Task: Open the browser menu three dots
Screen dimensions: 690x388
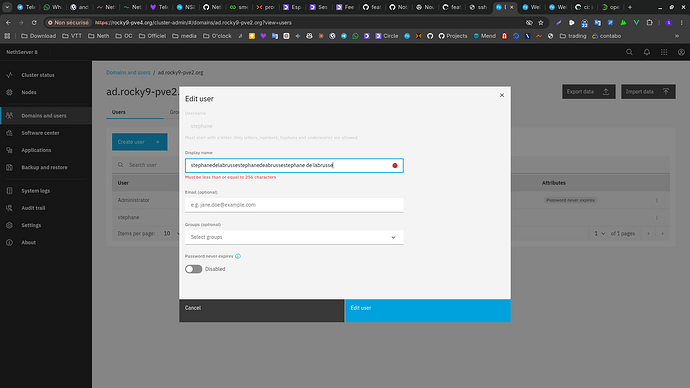Action: tap(682, 22)
